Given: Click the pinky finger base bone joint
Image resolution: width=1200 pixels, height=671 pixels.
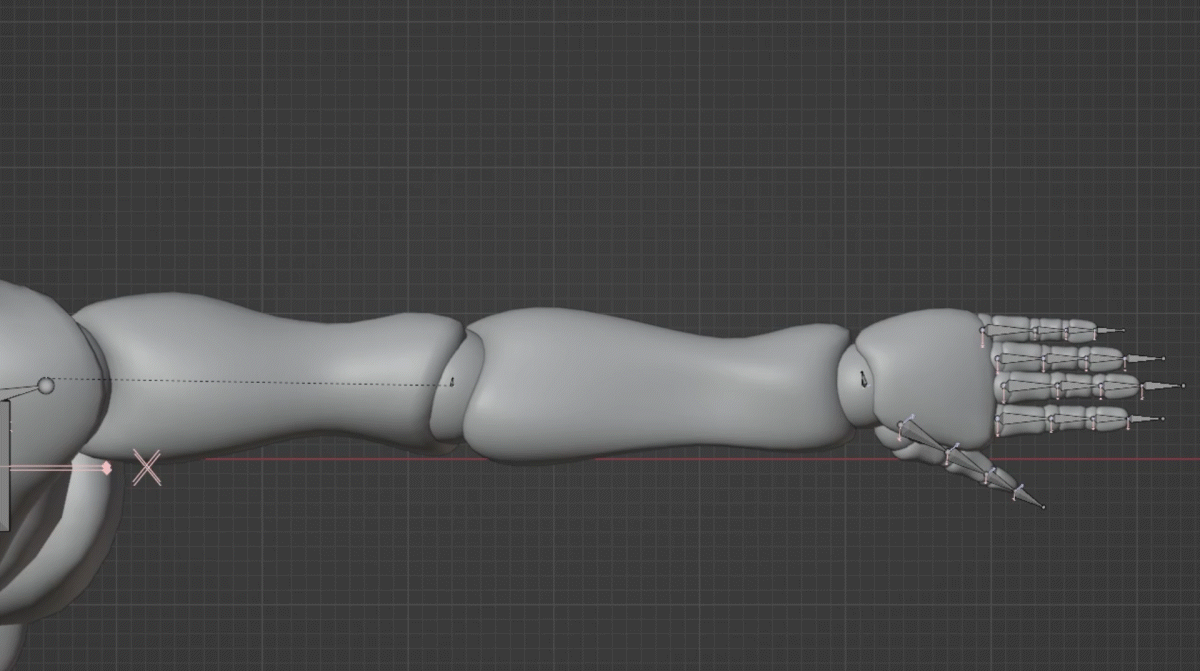Looking at the screenshot, I should click(x=982, y=328).
